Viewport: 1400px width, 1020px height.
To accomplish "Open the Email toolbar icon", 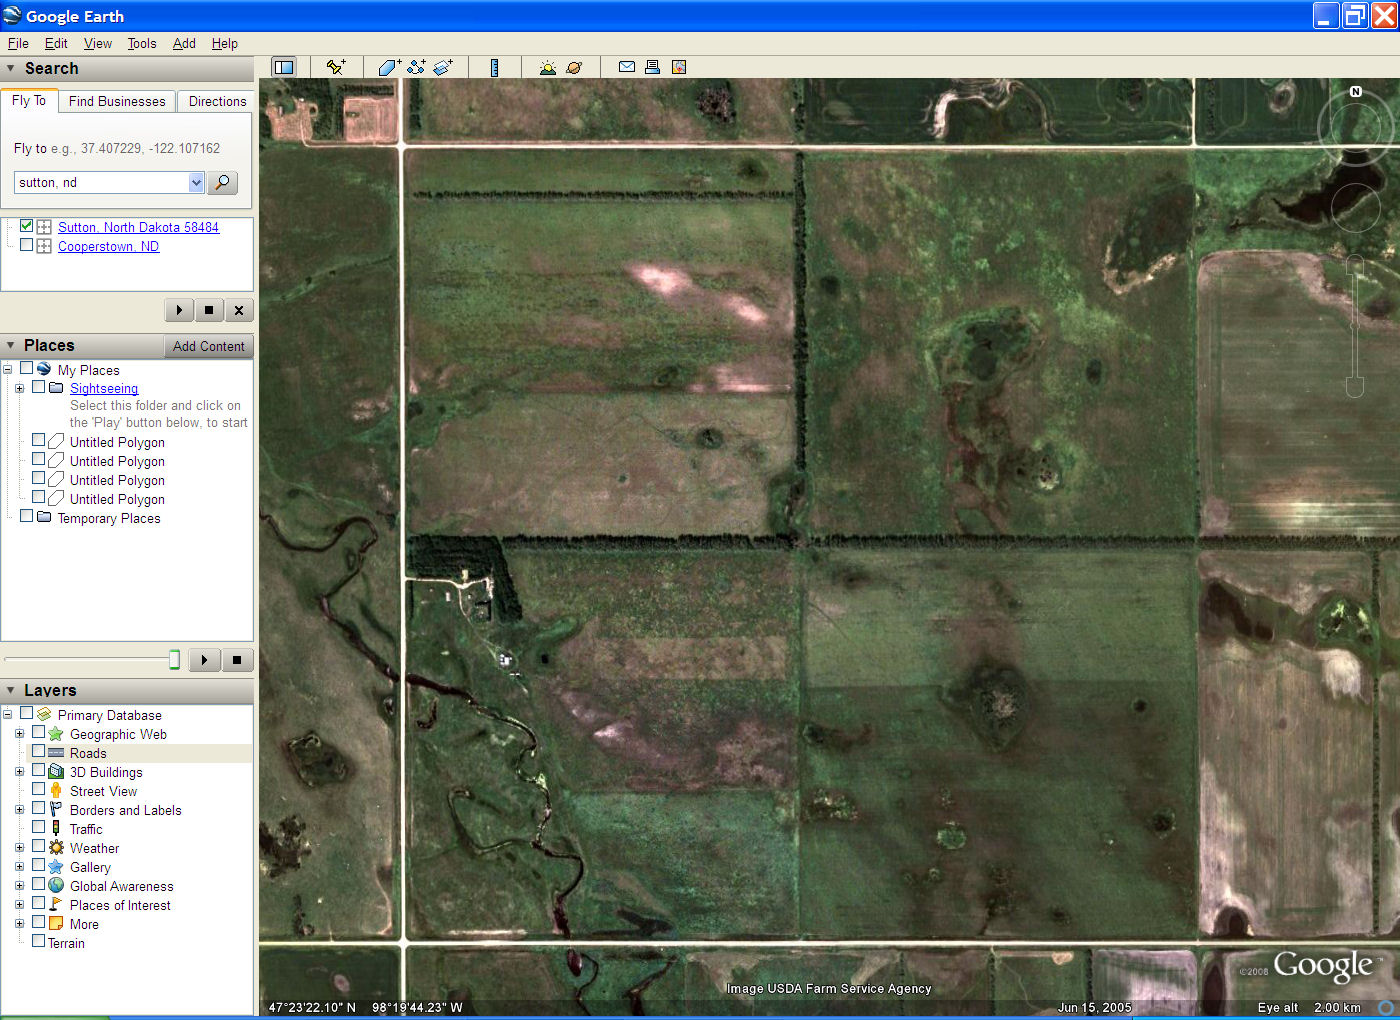I will [627, 67].
